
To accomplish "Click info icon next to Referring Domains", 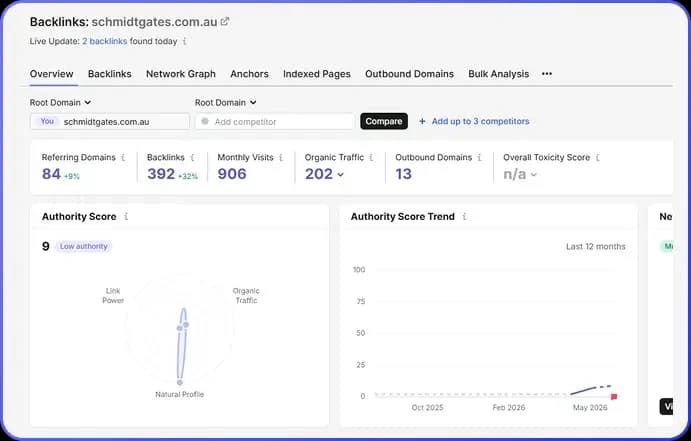I will click(123, 158).
